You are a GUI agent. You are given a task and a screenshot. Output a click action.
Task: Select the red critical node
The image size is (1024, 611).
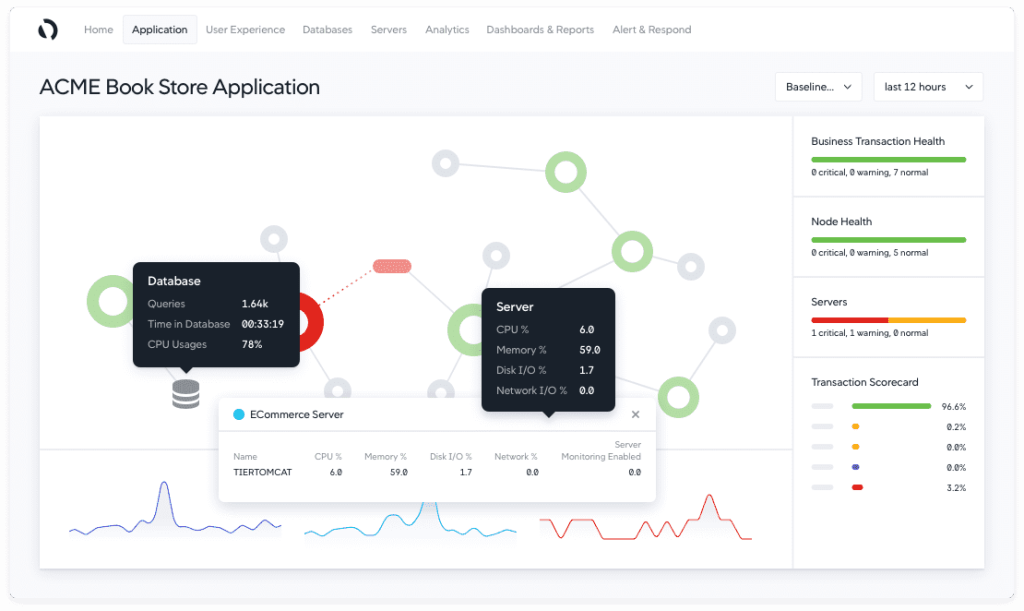pos(312,322)
